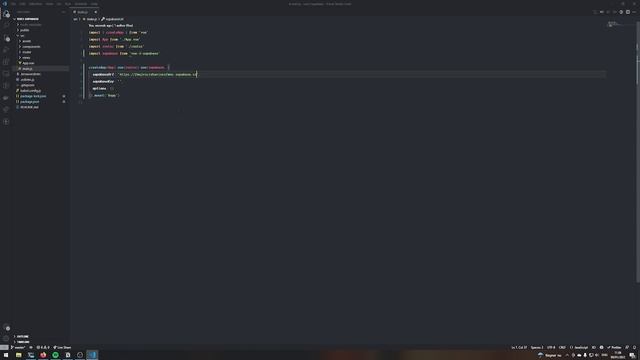The image size is (640, 360).
Task: Open Source Control view in activity bar
Action: coord(6,38)
